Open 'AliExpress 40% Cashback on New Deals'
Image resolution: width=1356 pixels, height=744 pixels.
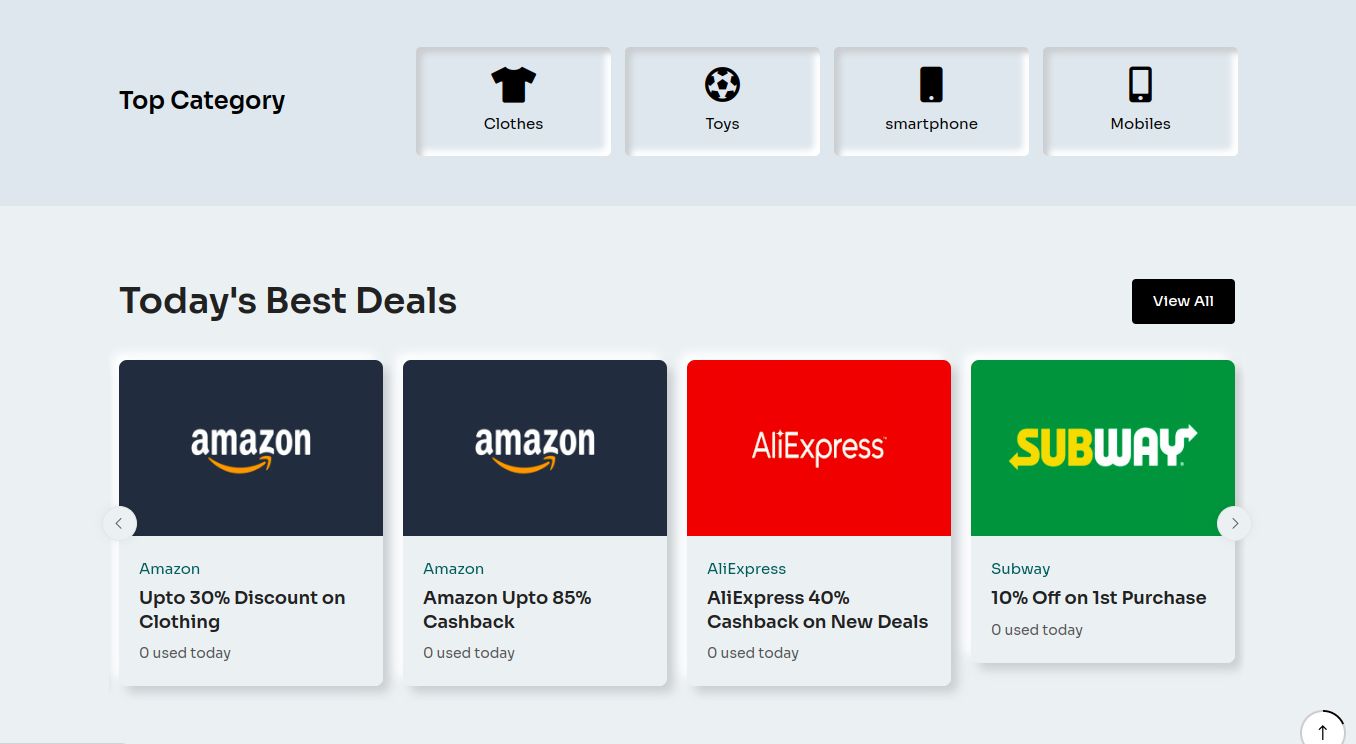[x=817, y=609]
